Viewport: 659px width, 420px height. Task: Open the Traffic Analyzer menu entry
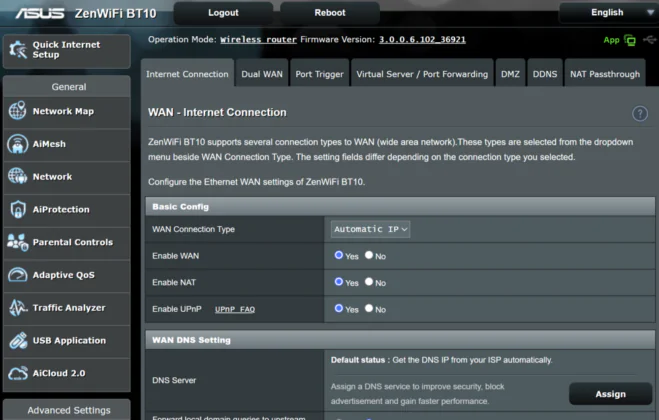(x=67, y=308)
